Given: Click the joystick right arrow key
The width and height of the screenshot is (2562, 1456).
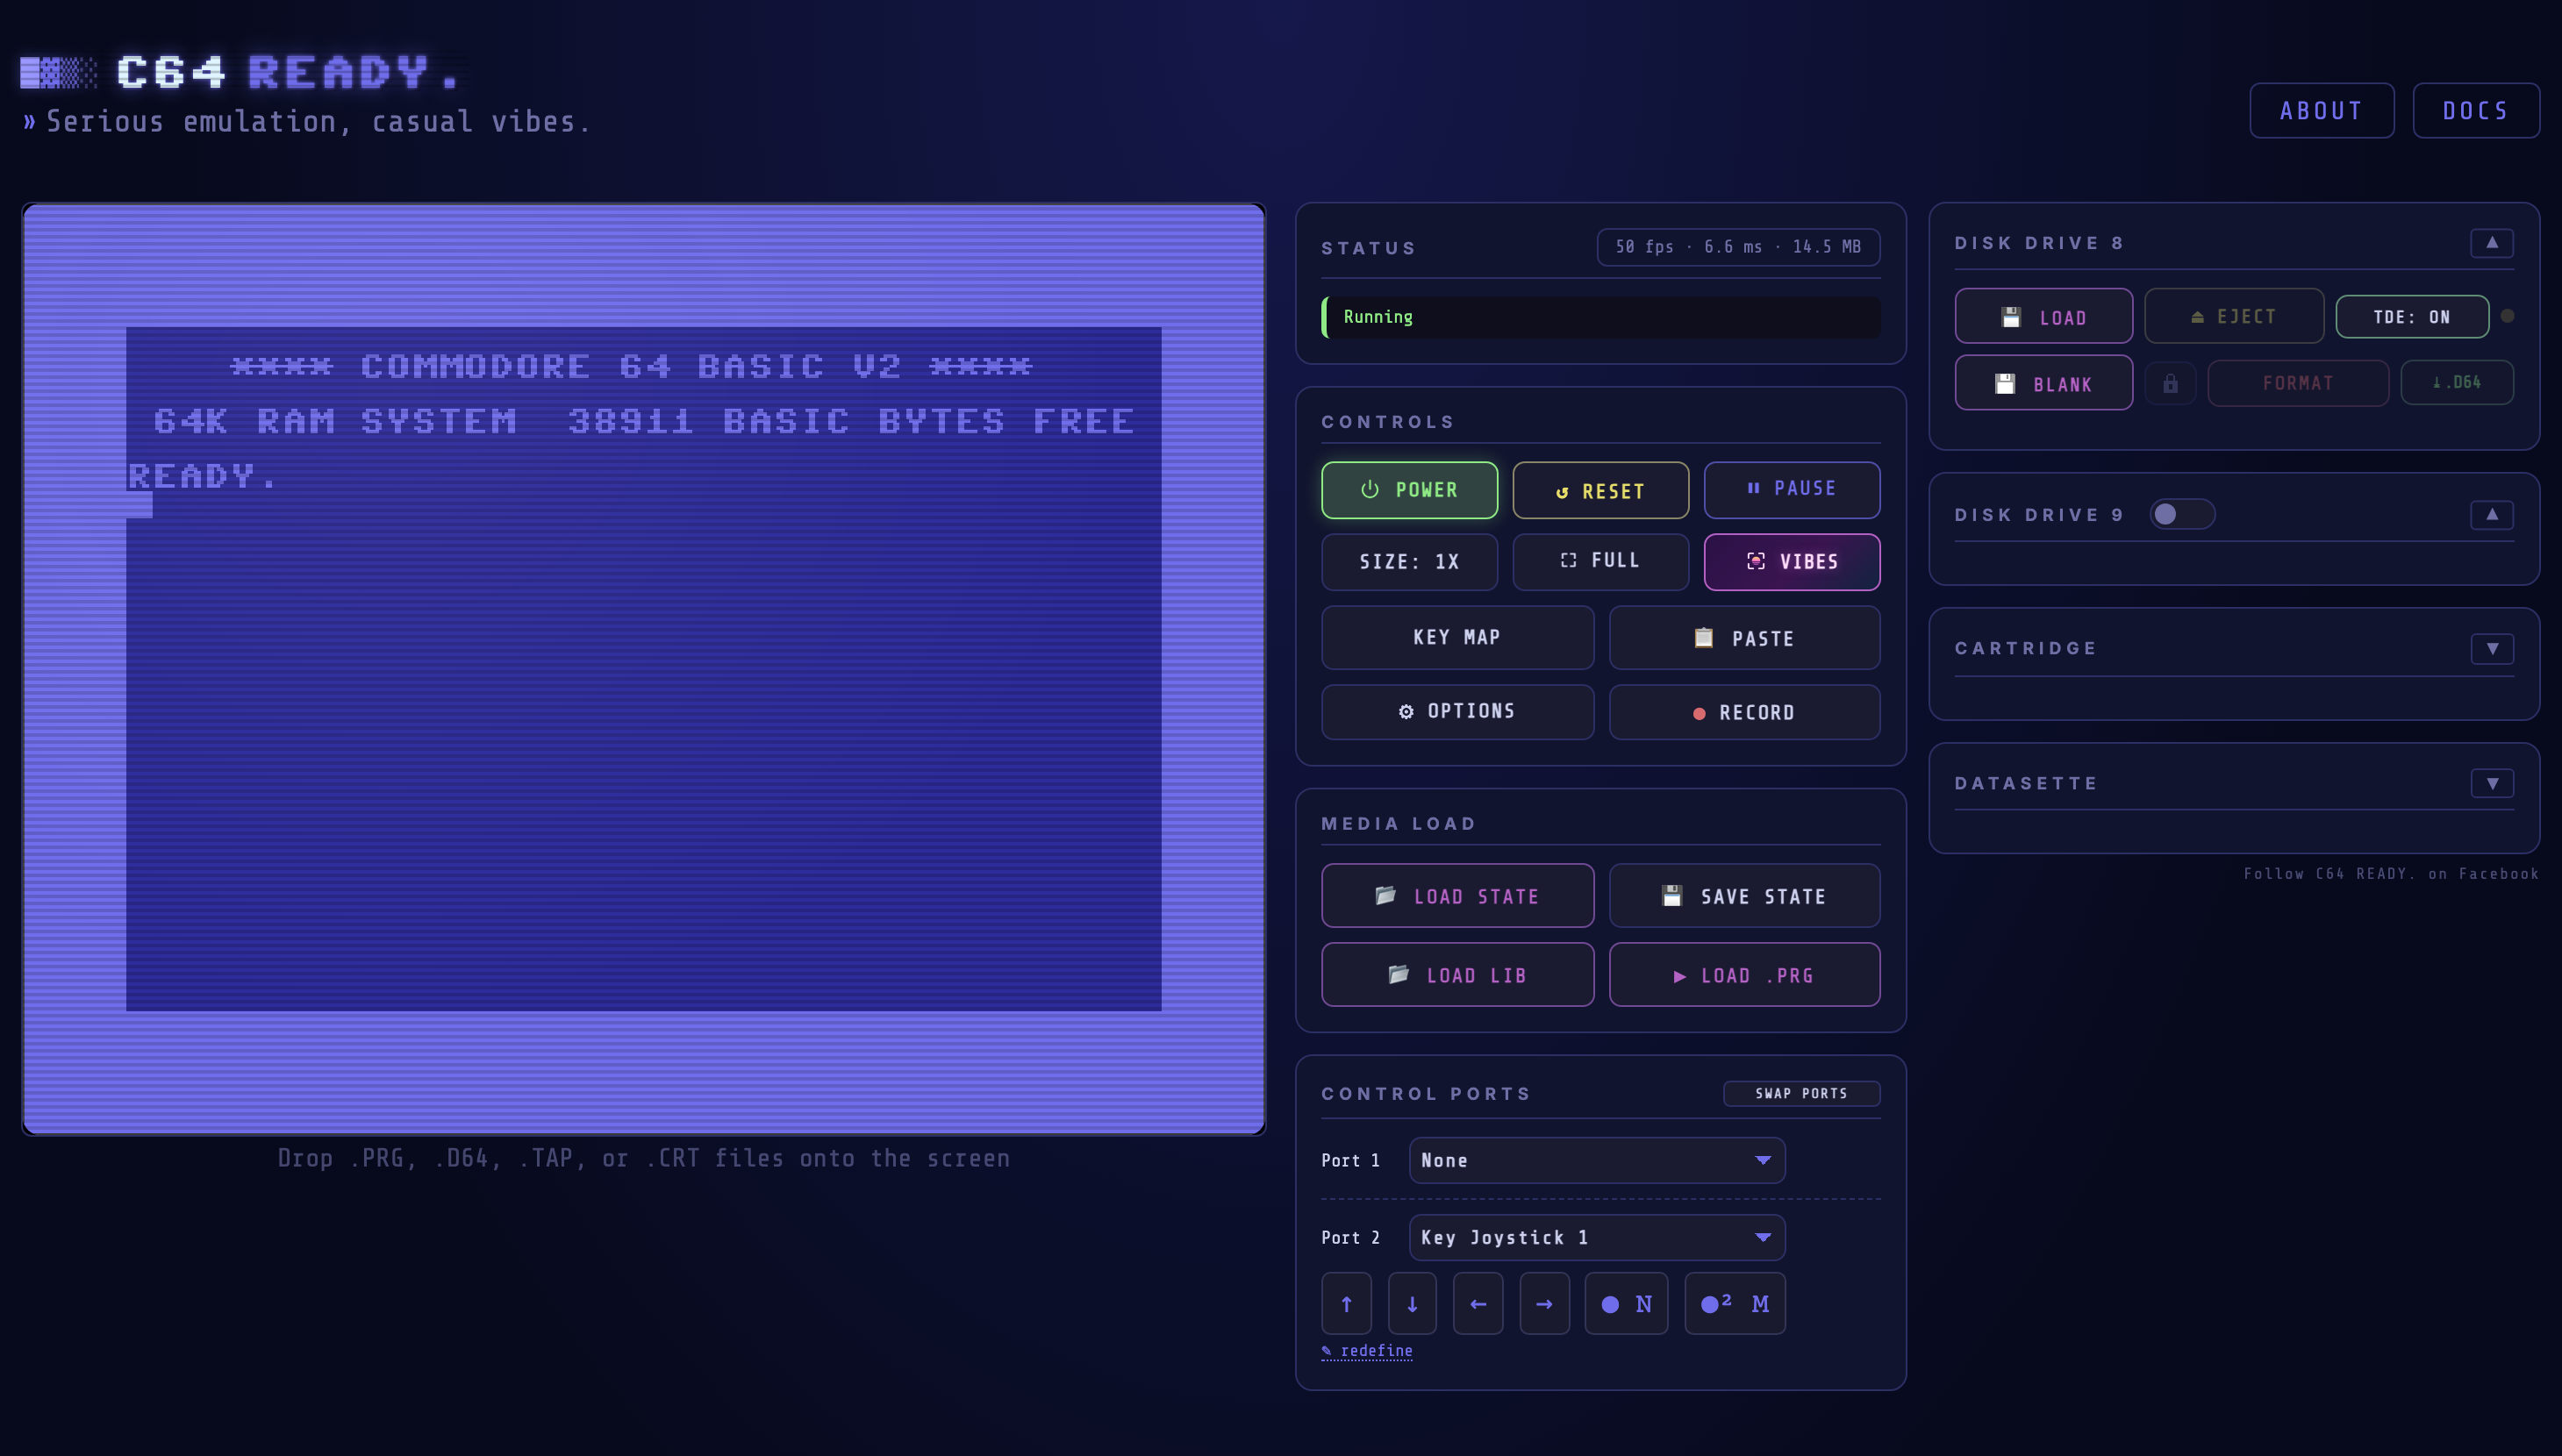Looking at the screenshot, I should pyautogui.click(x=1544, y=1303).
